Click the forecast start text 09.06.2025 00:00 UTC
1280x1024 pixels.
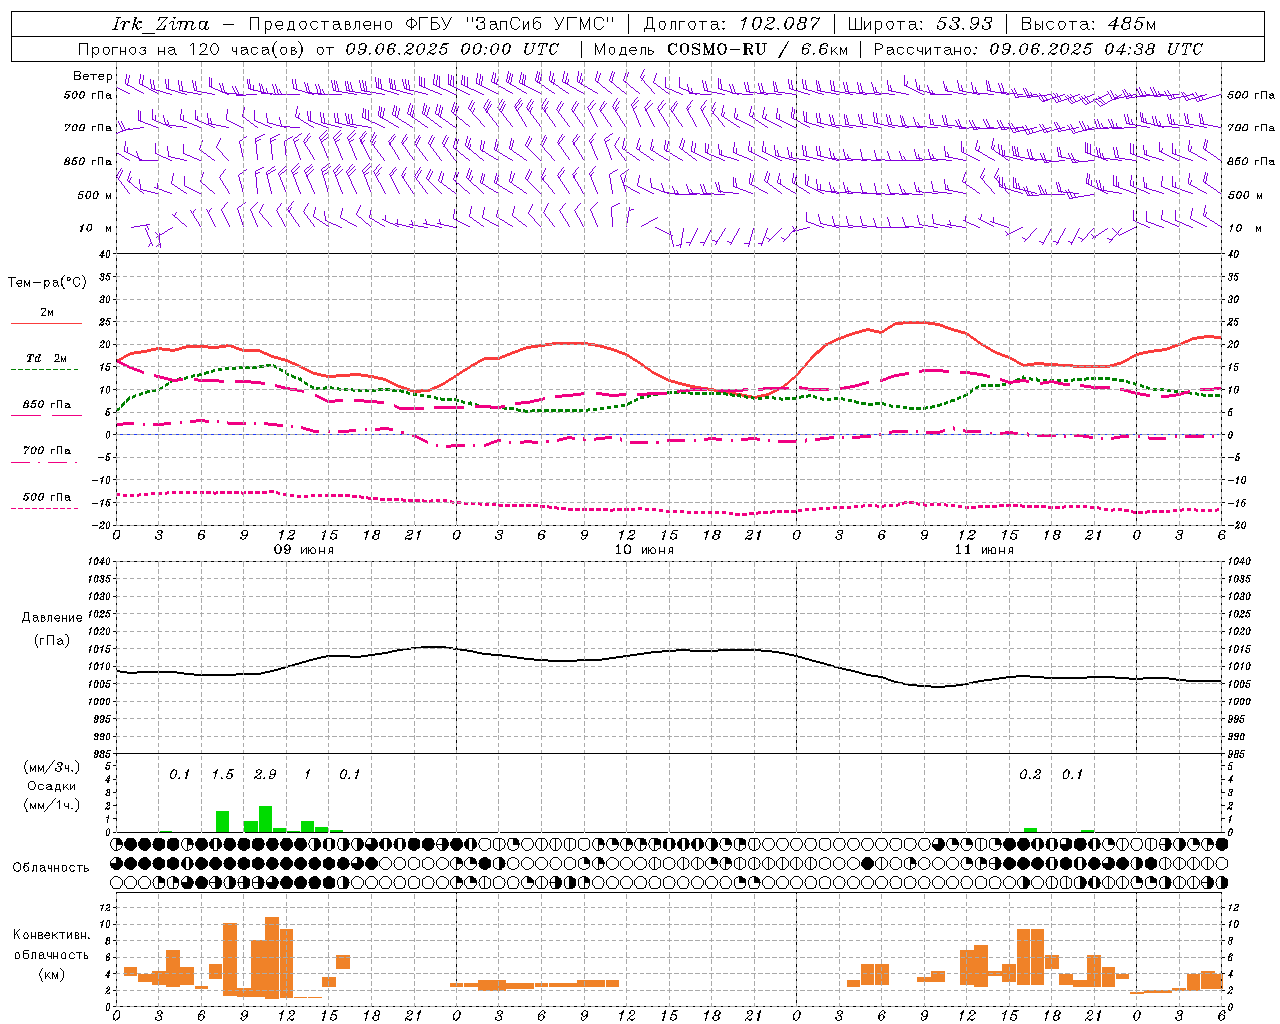[x=452, y=49]
